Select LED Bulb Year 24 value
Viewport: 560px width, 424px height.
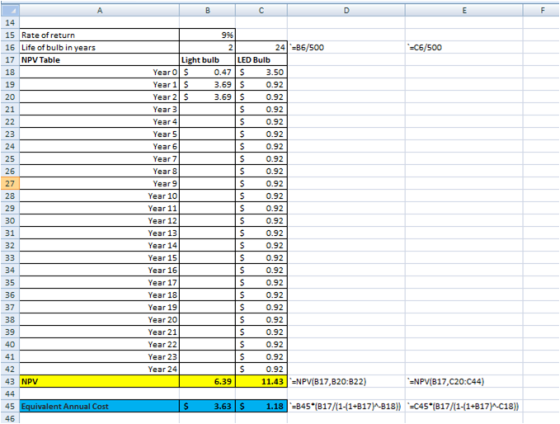(261, 369)
